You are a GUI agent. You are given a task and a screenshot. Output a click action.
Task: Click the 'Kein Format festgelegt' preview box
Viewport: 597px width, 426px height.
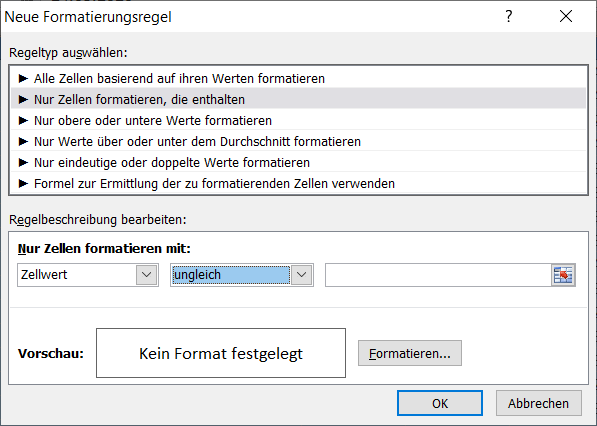(x=221, y=353)
